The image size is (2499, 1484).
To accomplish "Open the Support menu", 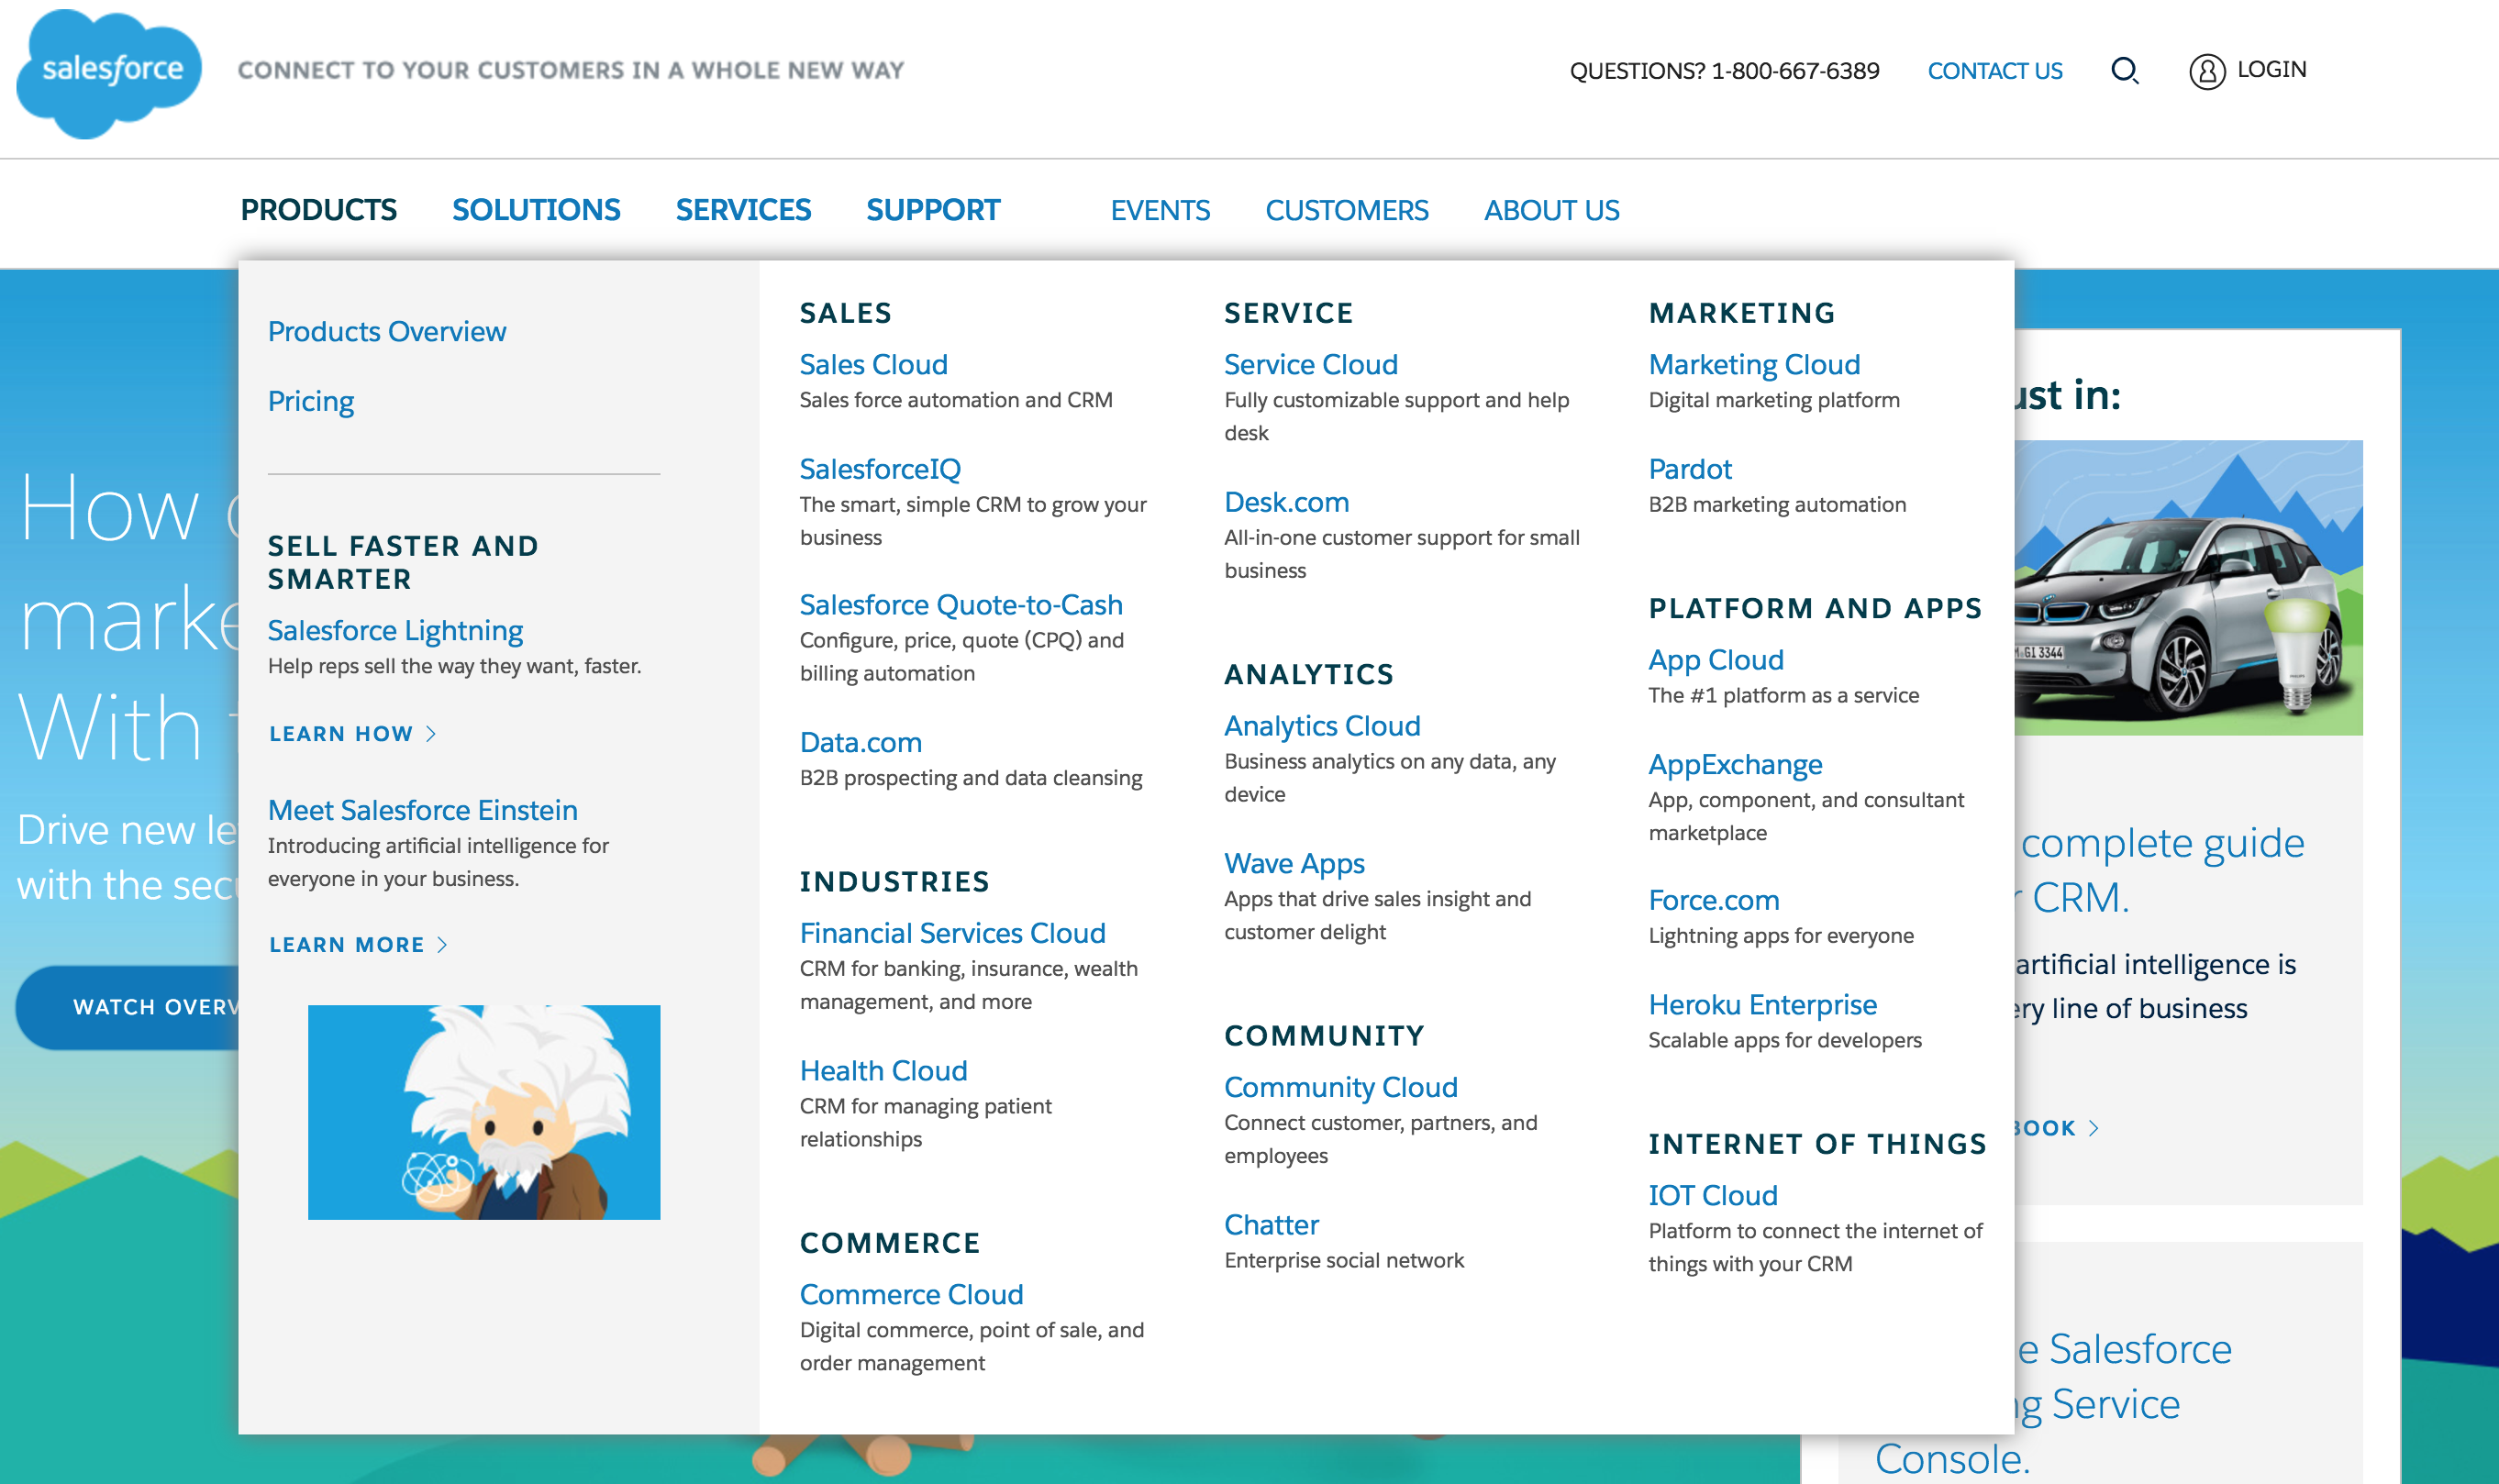I will (x=932, y=210).
